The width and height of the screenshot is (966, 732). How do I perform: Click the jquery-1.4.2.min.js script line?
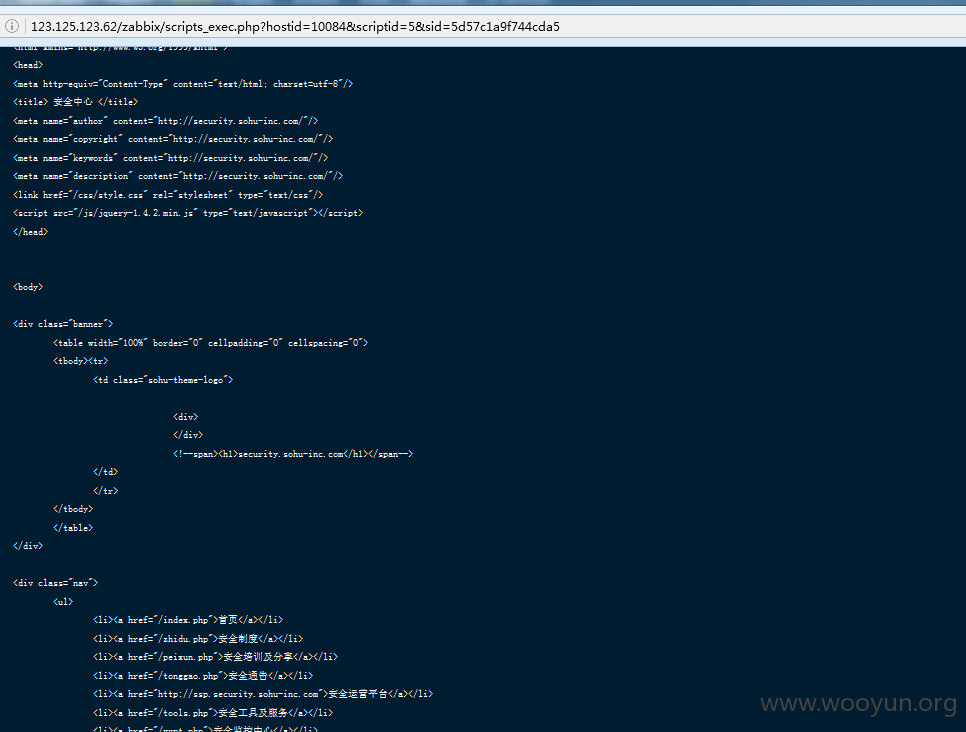(188, 213)
